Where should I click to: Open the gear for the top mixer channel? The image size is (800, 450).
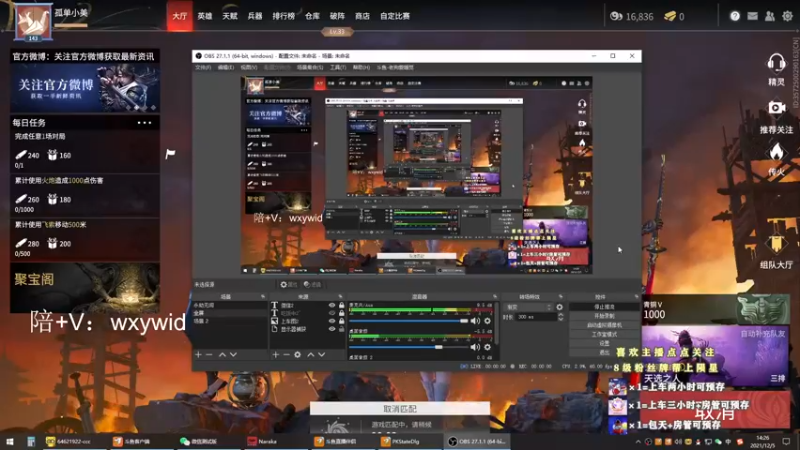tap(487, 321)
